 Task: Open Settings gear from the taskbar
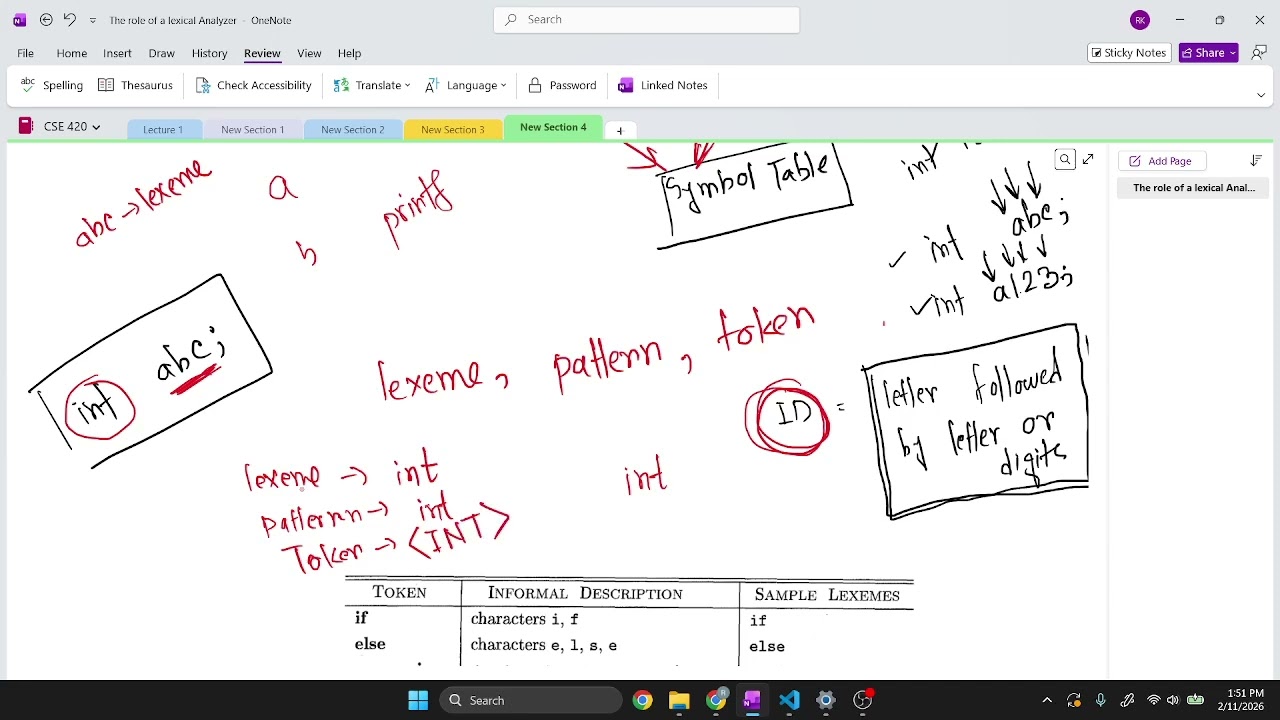826,700
